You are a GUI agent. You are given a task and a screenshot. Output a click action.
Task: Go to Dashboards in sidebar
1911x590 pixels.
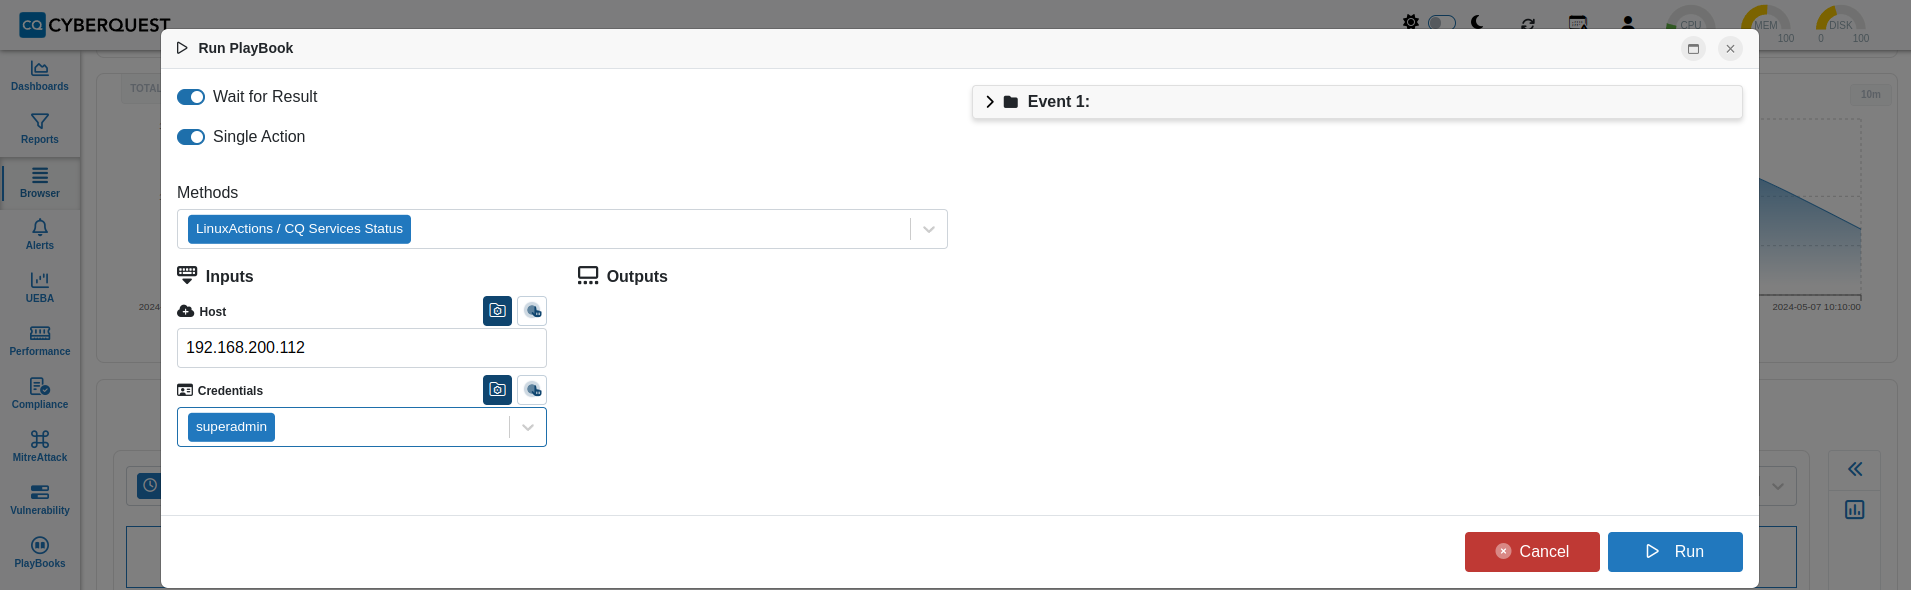click(40, 76)
